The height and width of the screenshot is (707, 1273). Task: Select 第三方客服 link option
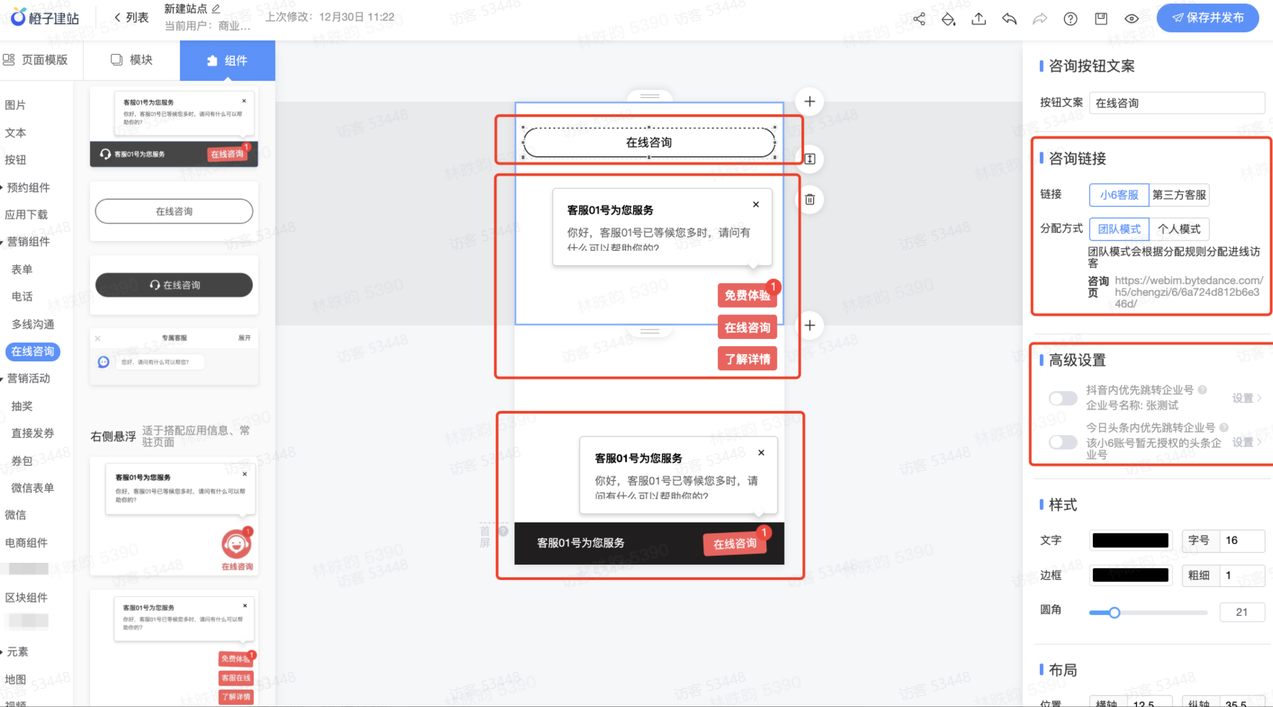(1178, 195)
